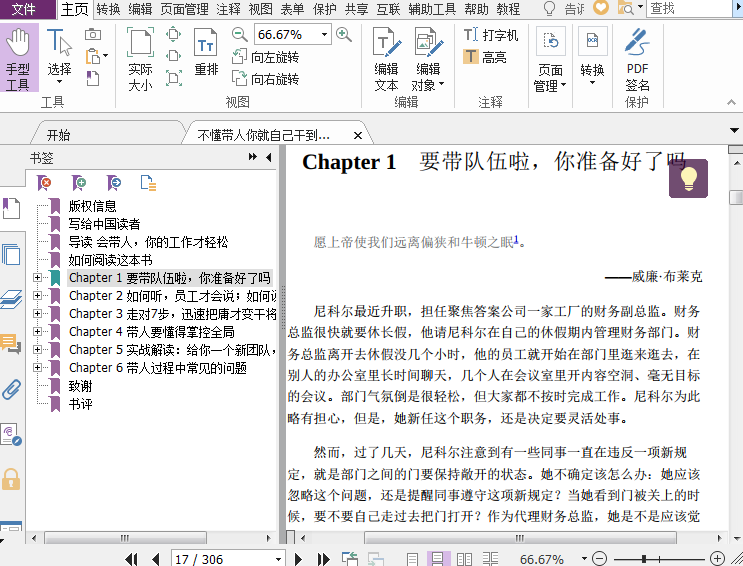This screenshot has height=566, width=743.
Task: Click the PDF Sign (PDF签名) tool
Action: (x=637, y=59)
